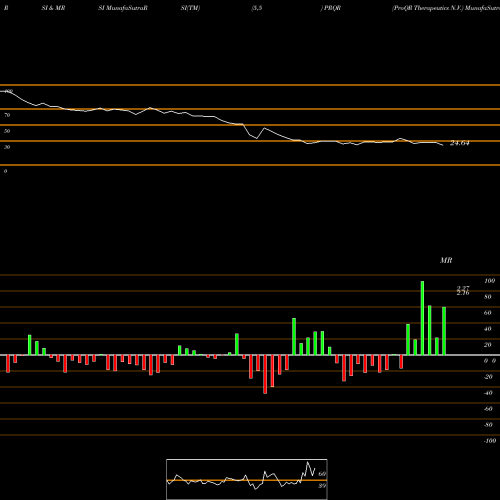This screenshot has height=500, width=500.
Task: Click the 60 label in mini chart
Action: click(x=322, y=474)
